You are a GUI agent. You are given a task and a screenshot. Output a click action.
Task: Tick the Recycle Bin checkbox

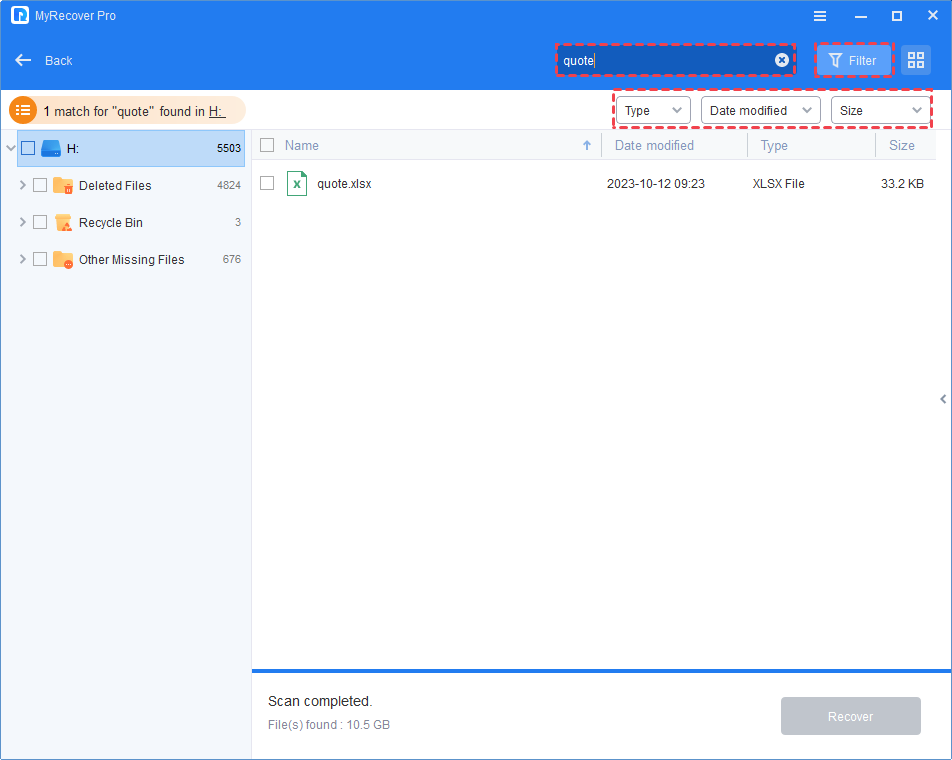40,222
